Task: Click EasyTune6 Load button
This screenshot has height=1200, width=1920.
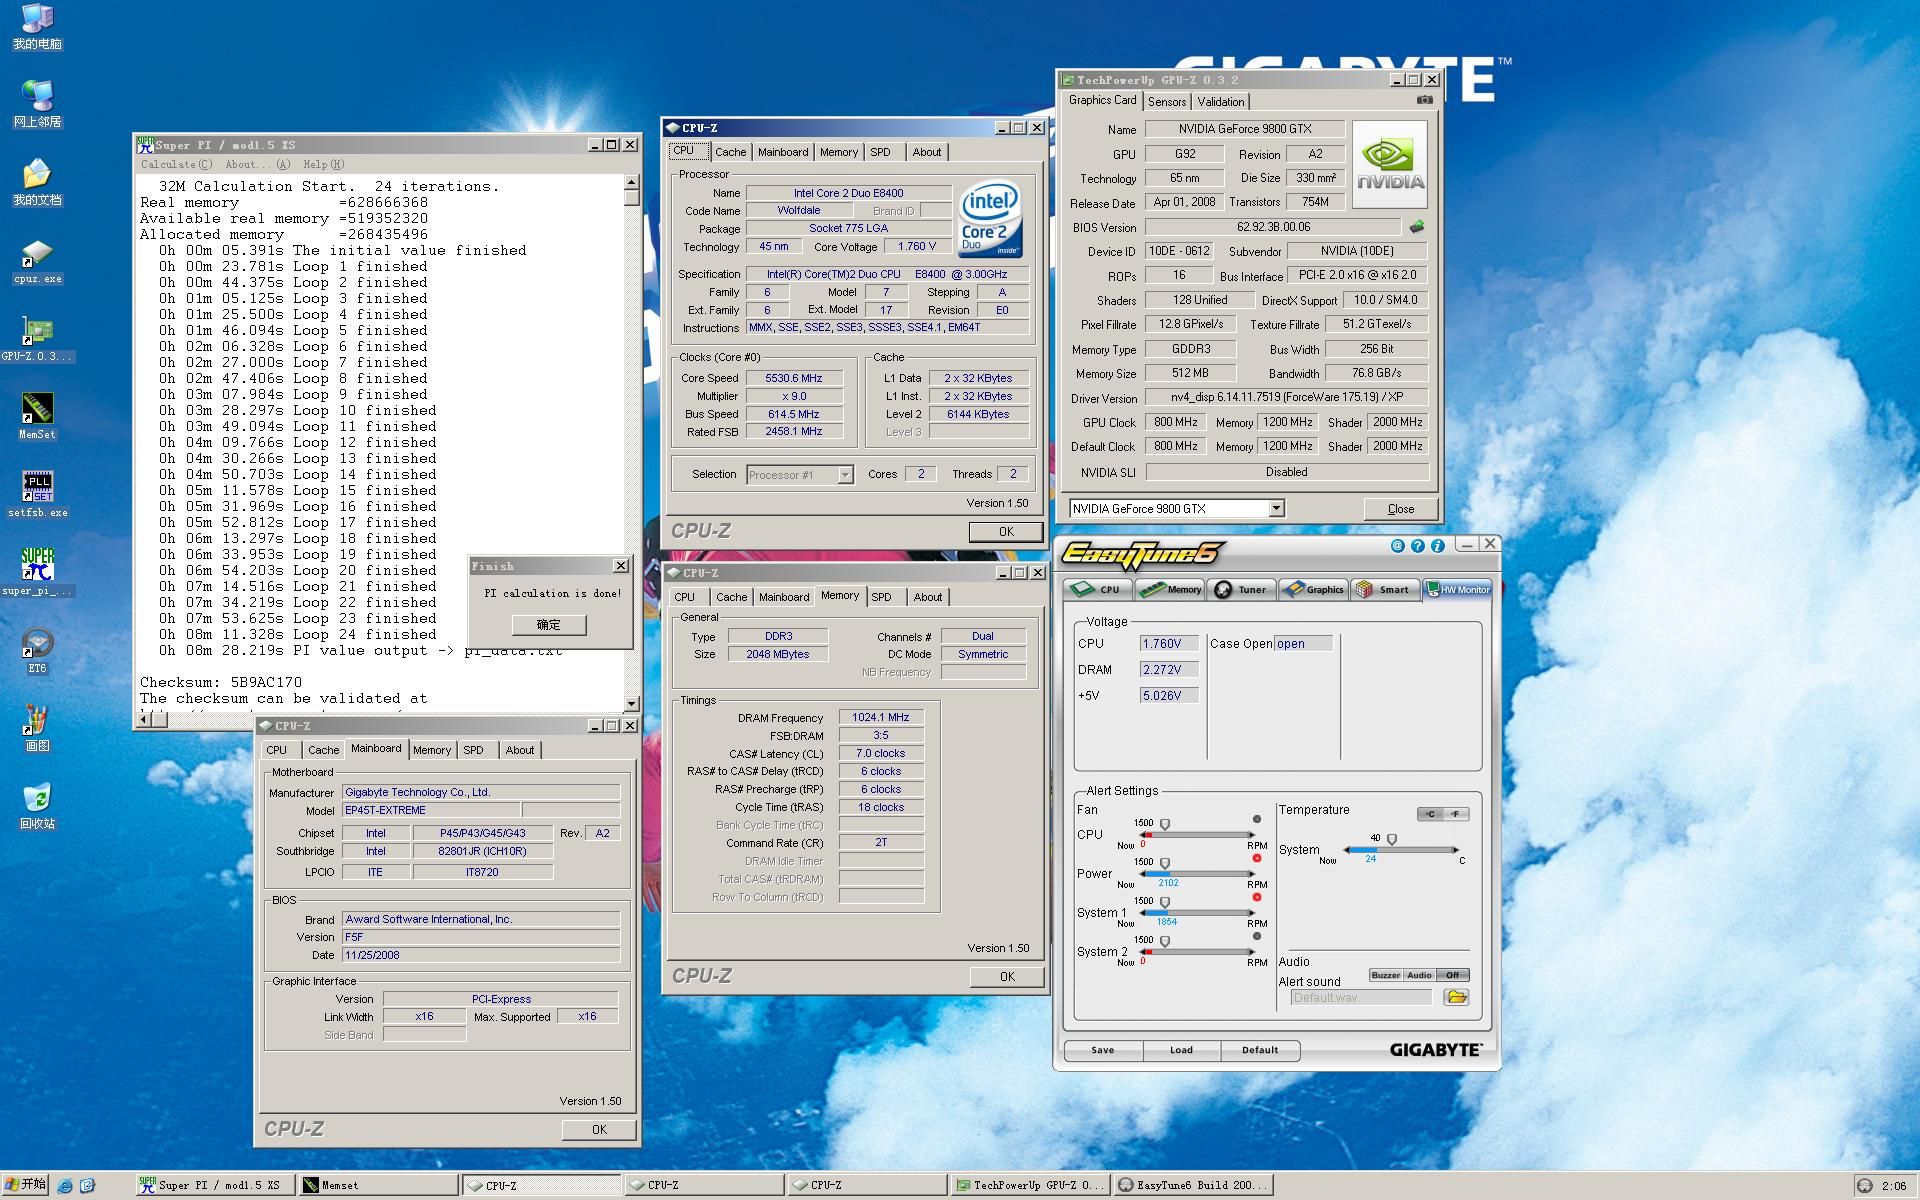Action: click(1181, 1050)
